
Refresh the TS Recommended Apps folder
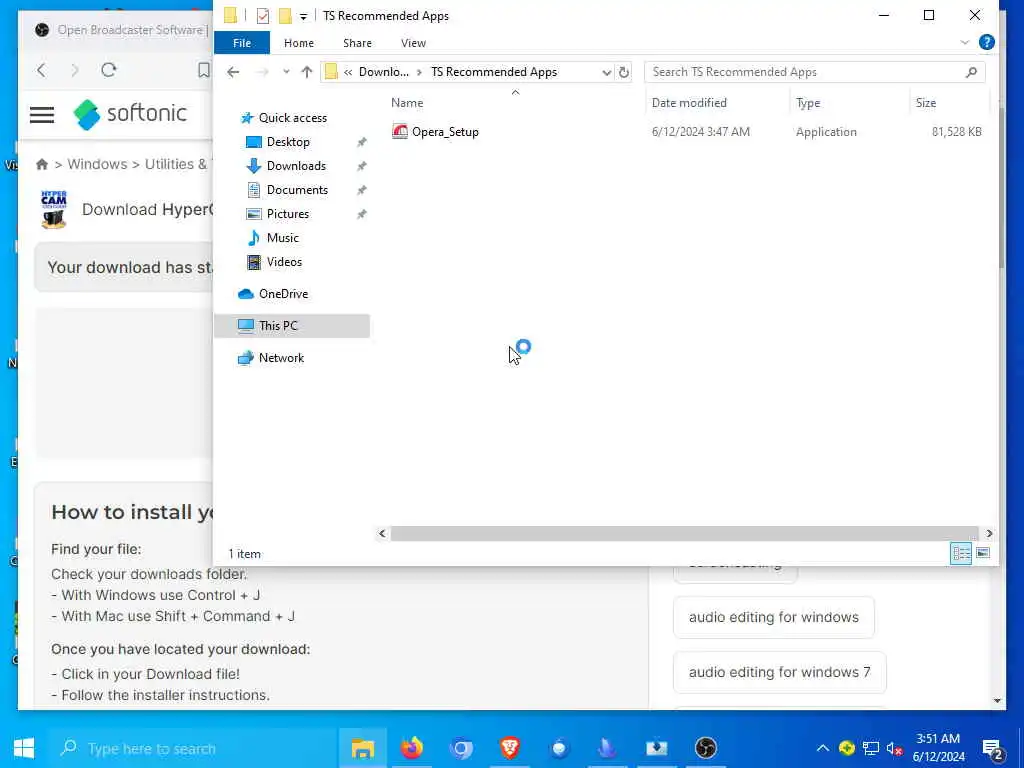(624, 72)
